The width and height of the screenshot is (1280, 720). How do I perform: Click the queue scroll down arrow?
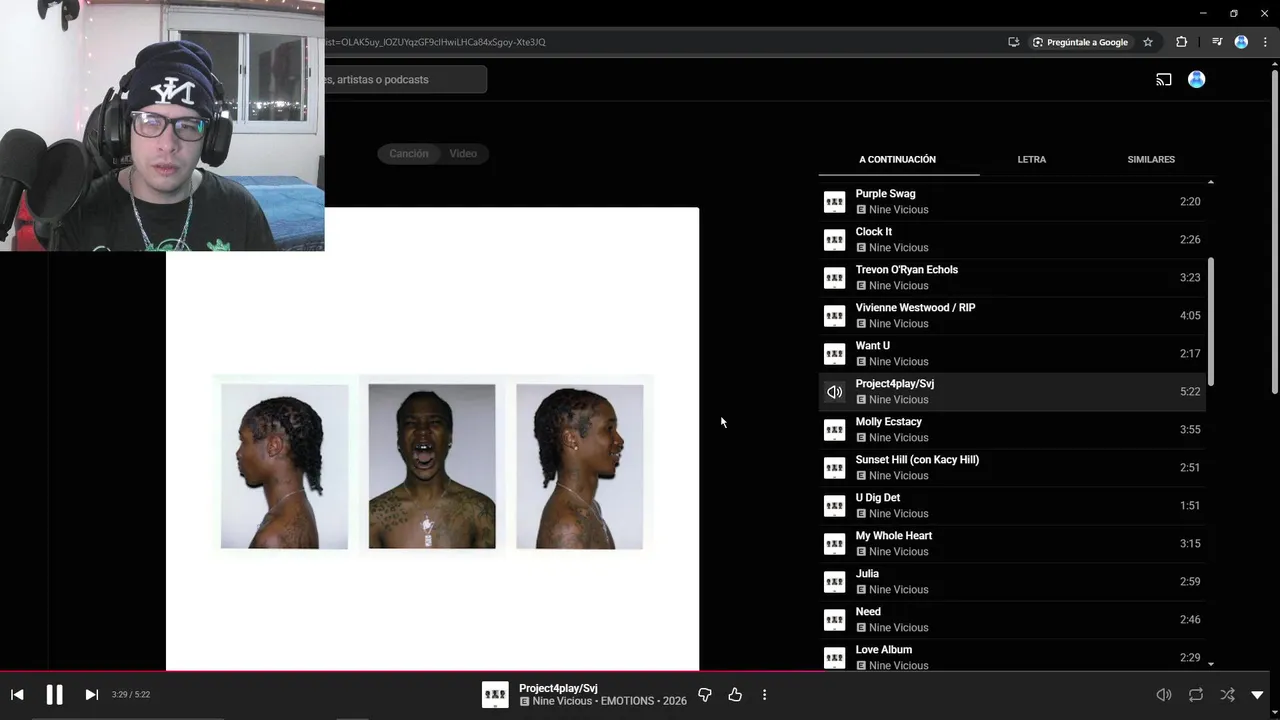[1211, 664]
